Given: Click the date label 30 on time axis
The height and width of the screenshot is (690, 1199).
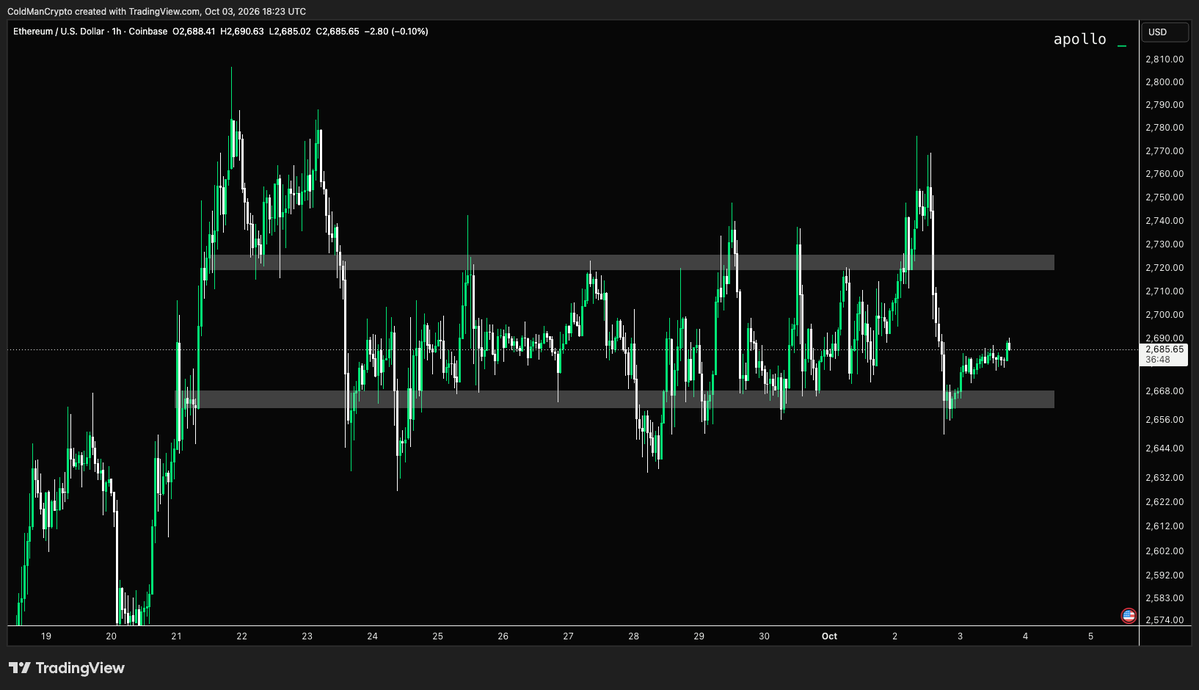Looking at the screenshot, I should 764,636.
